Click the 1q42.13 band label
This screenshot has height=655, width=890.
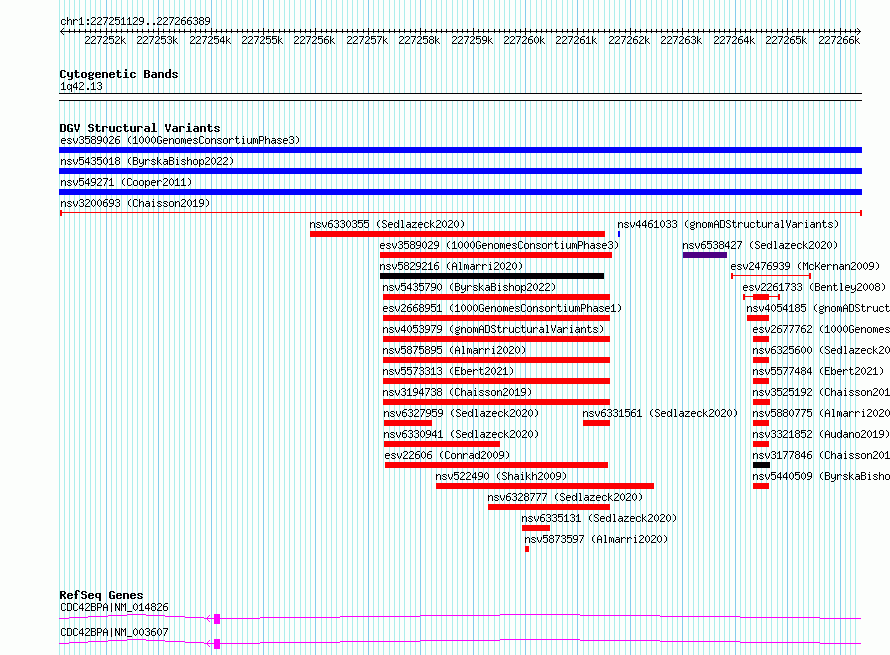pyautogui.click(x=81, y=86)
